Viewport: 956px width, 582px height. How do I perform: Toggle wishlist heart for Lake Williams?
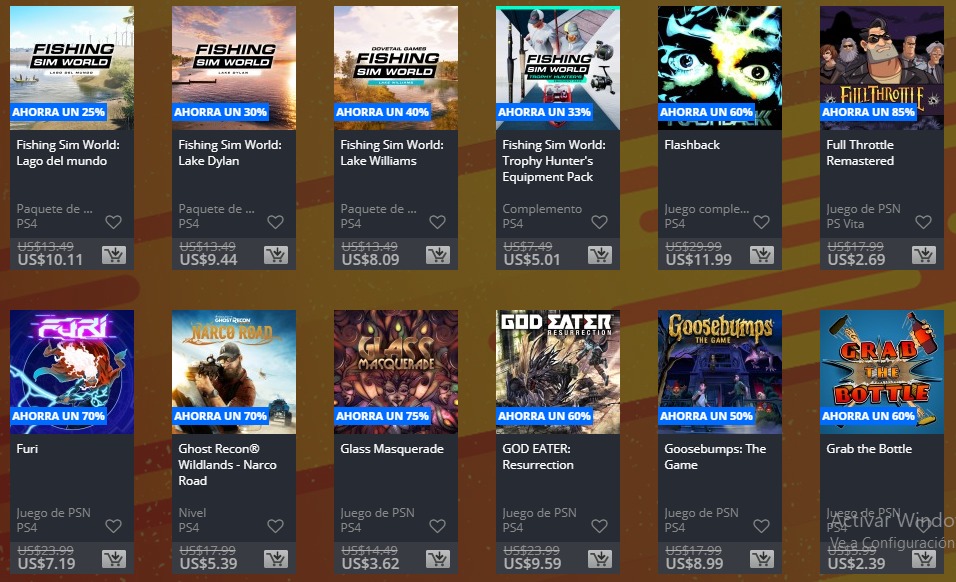click(438, 222)
